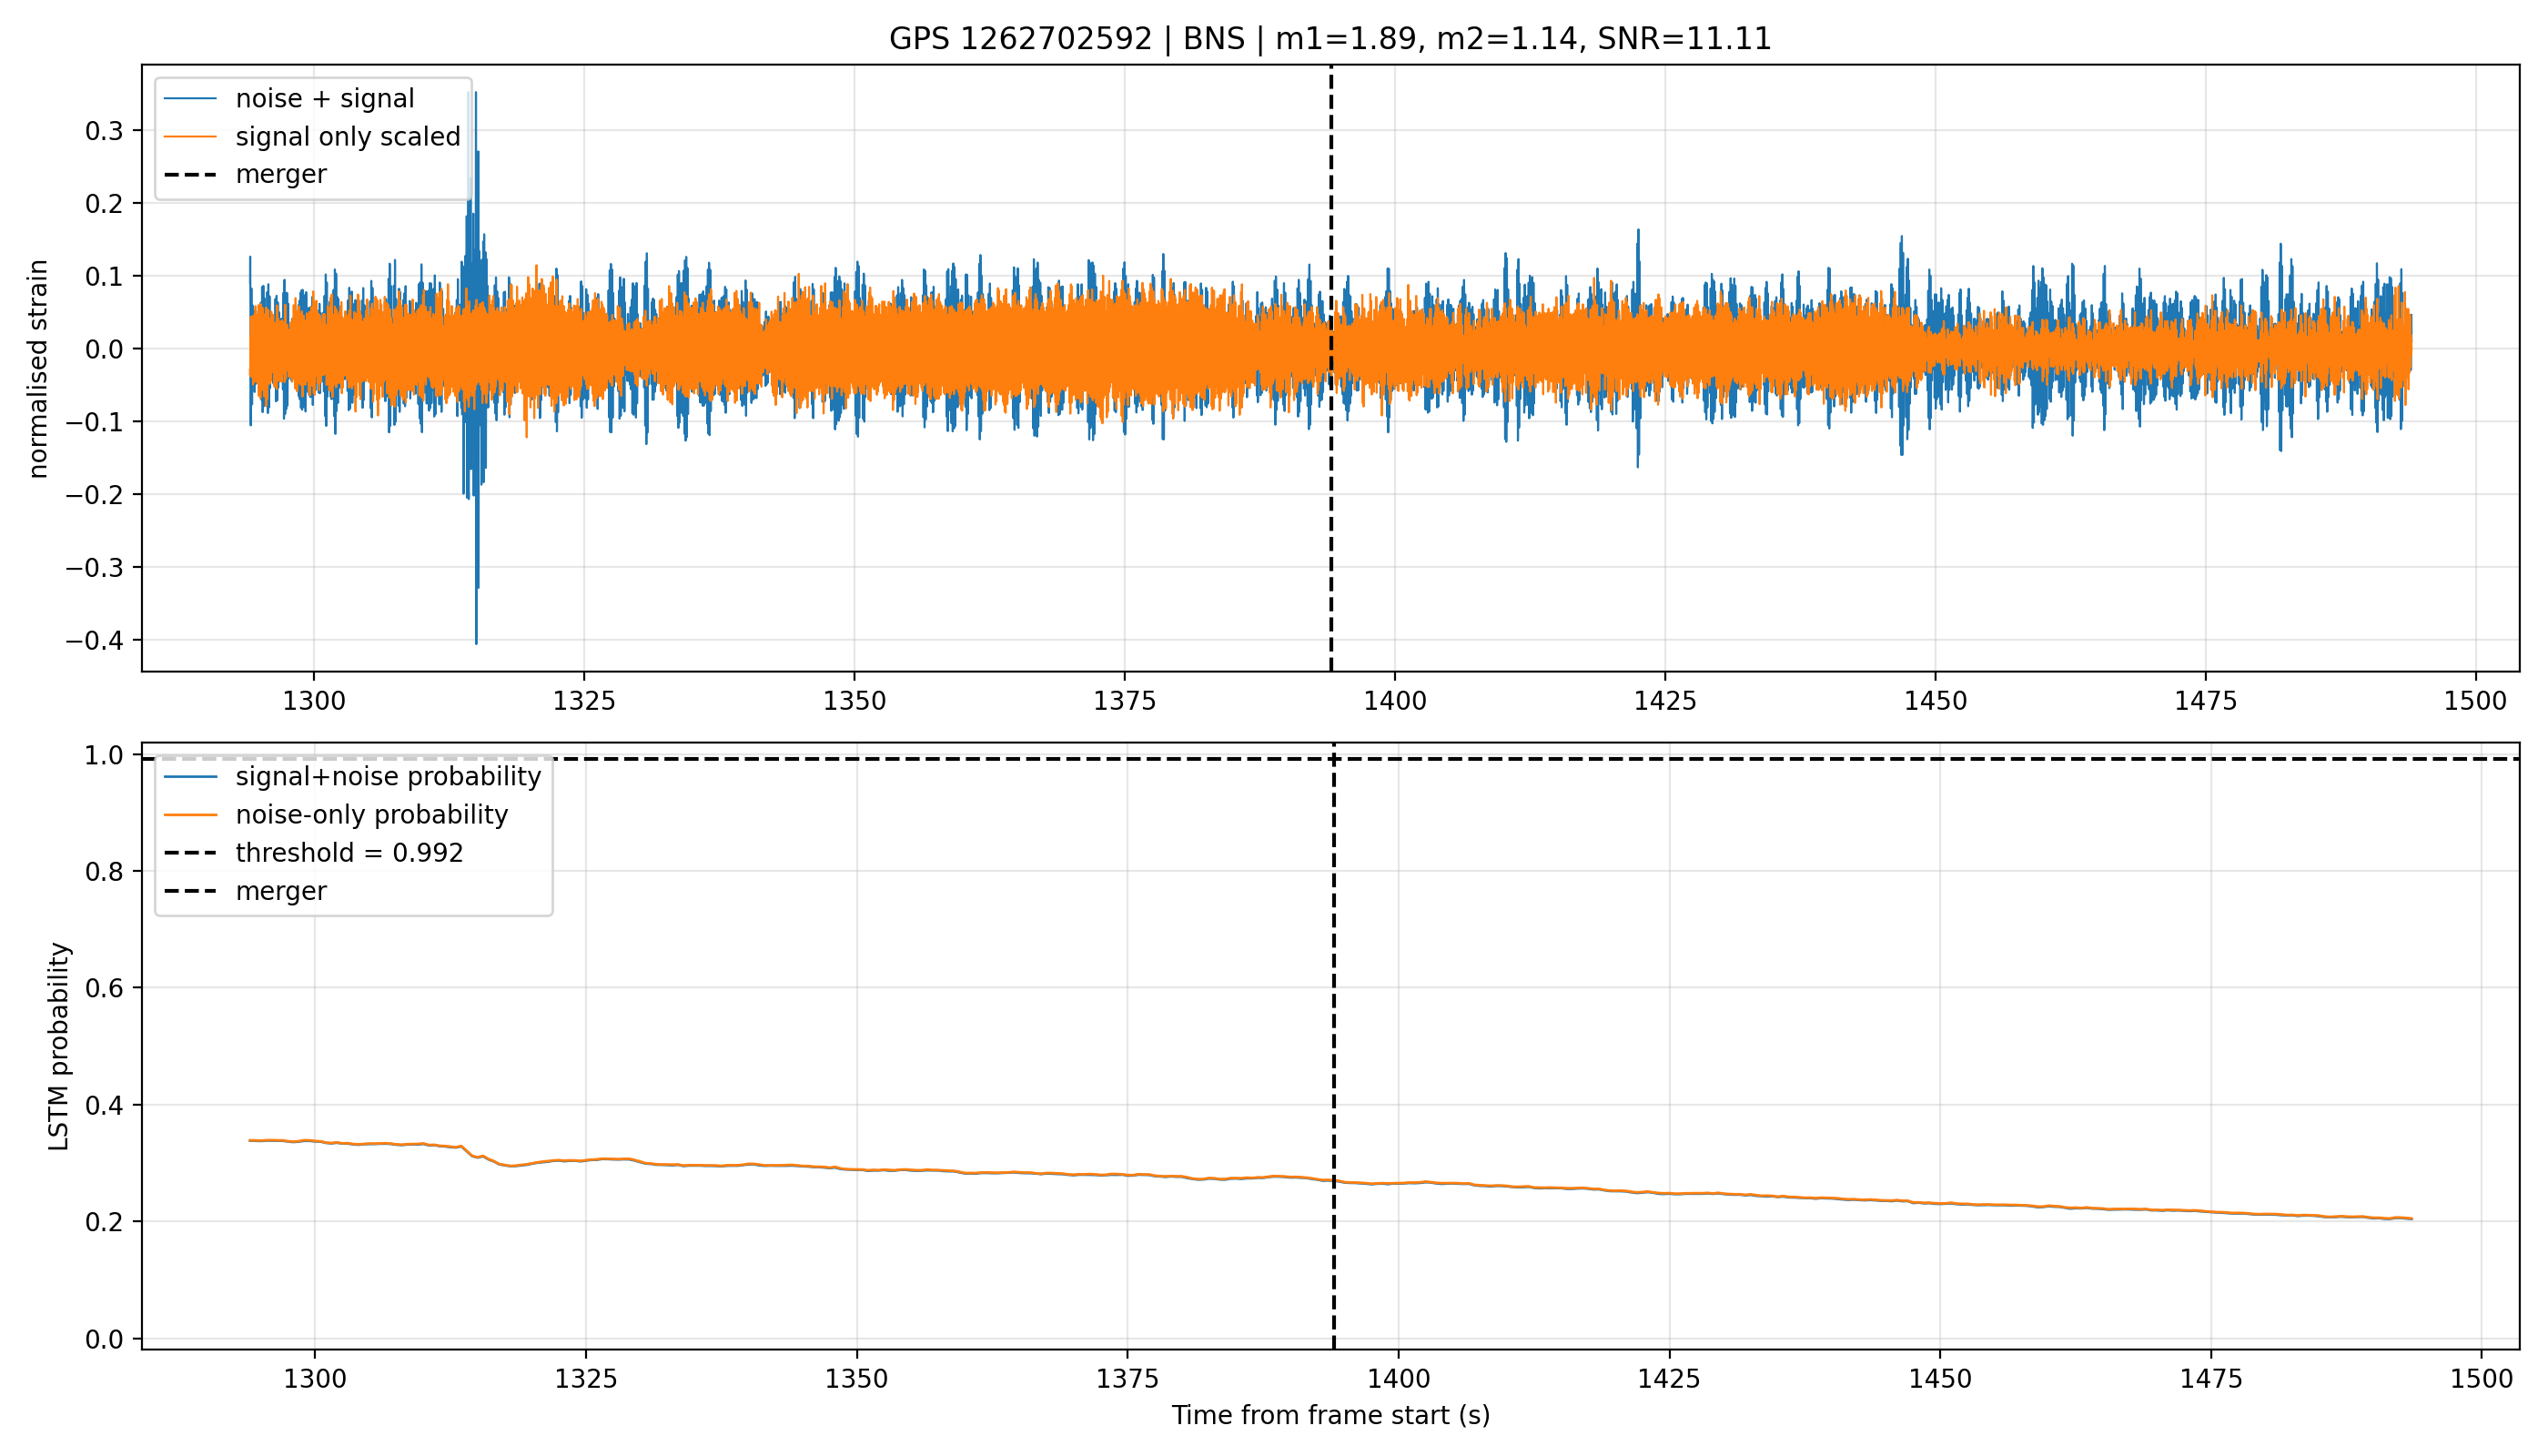2548x1456 pixels.
Task: Click the blue line swatch in top legend
Action: 190,99
